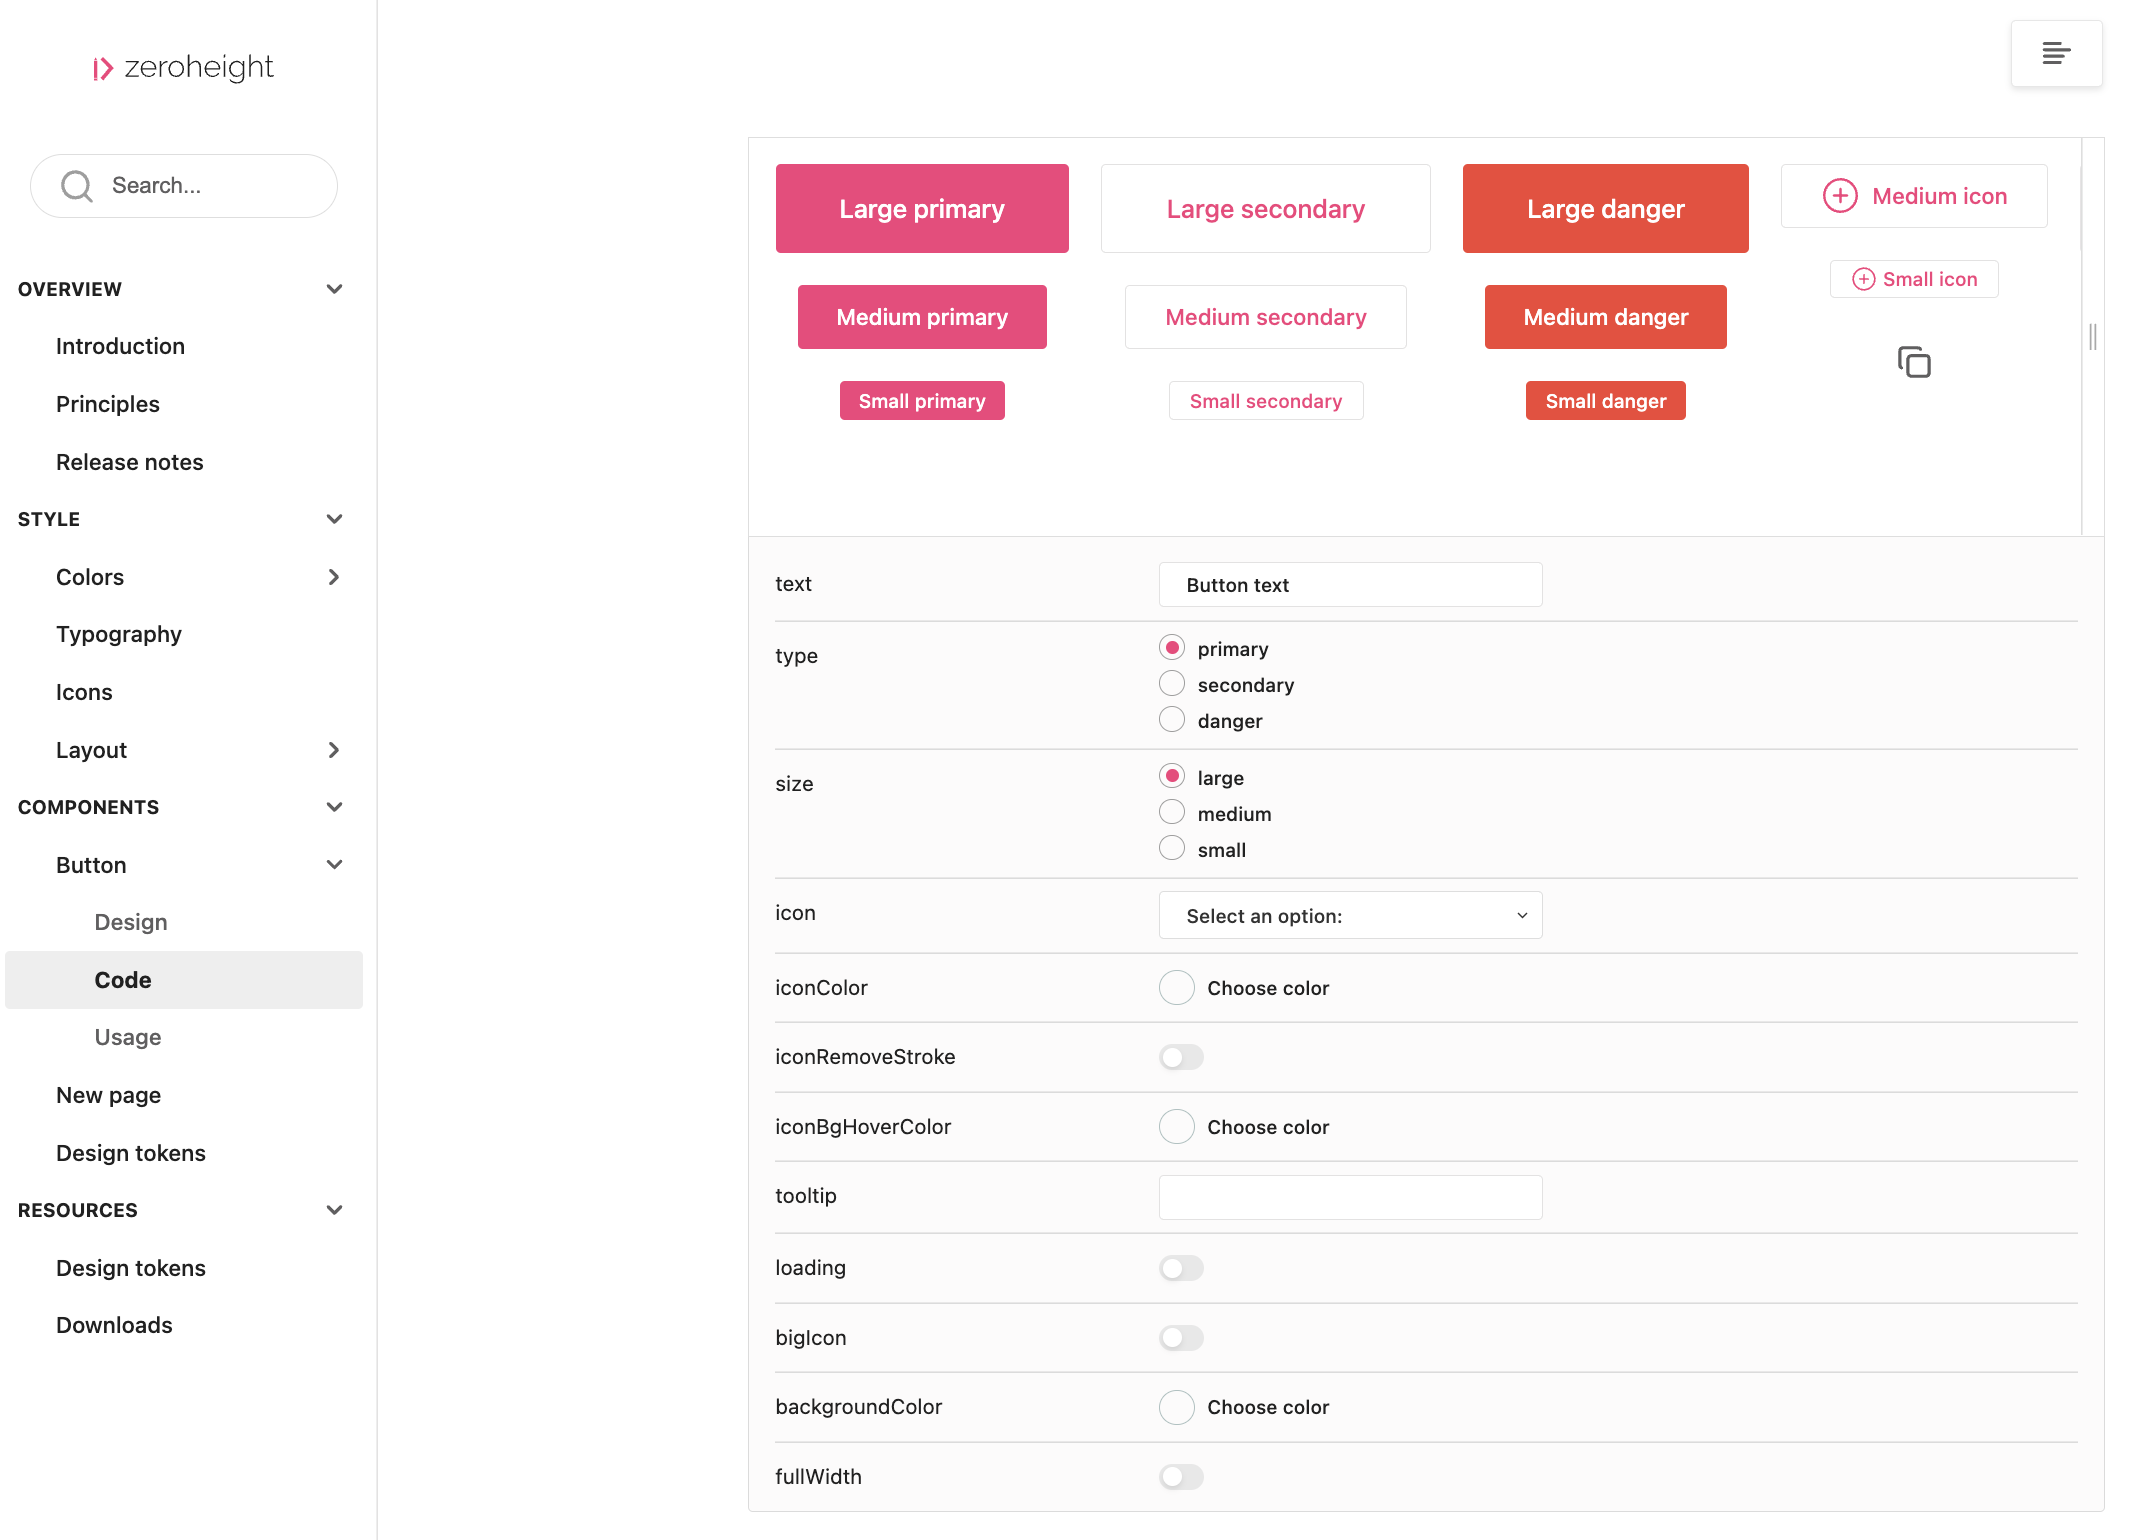This screenshot has height=1540, width=2142.
Task: Click the plus icon on Small icon button
Action: pyautogui.click(x=1863, y=279)
